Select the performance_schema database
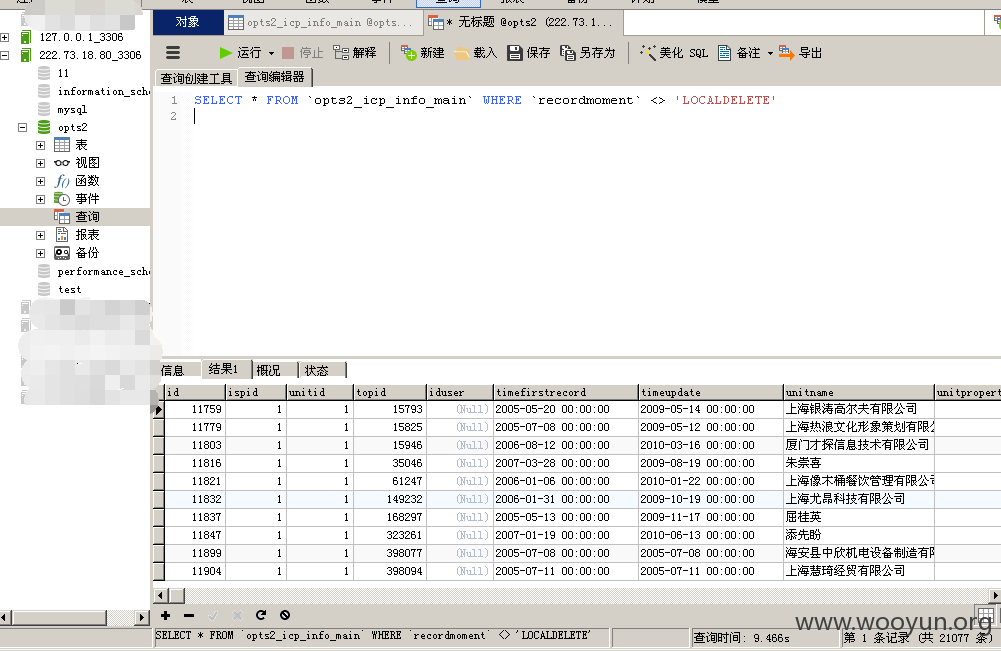The image size is (1001, 651). (x=103, y=272)
